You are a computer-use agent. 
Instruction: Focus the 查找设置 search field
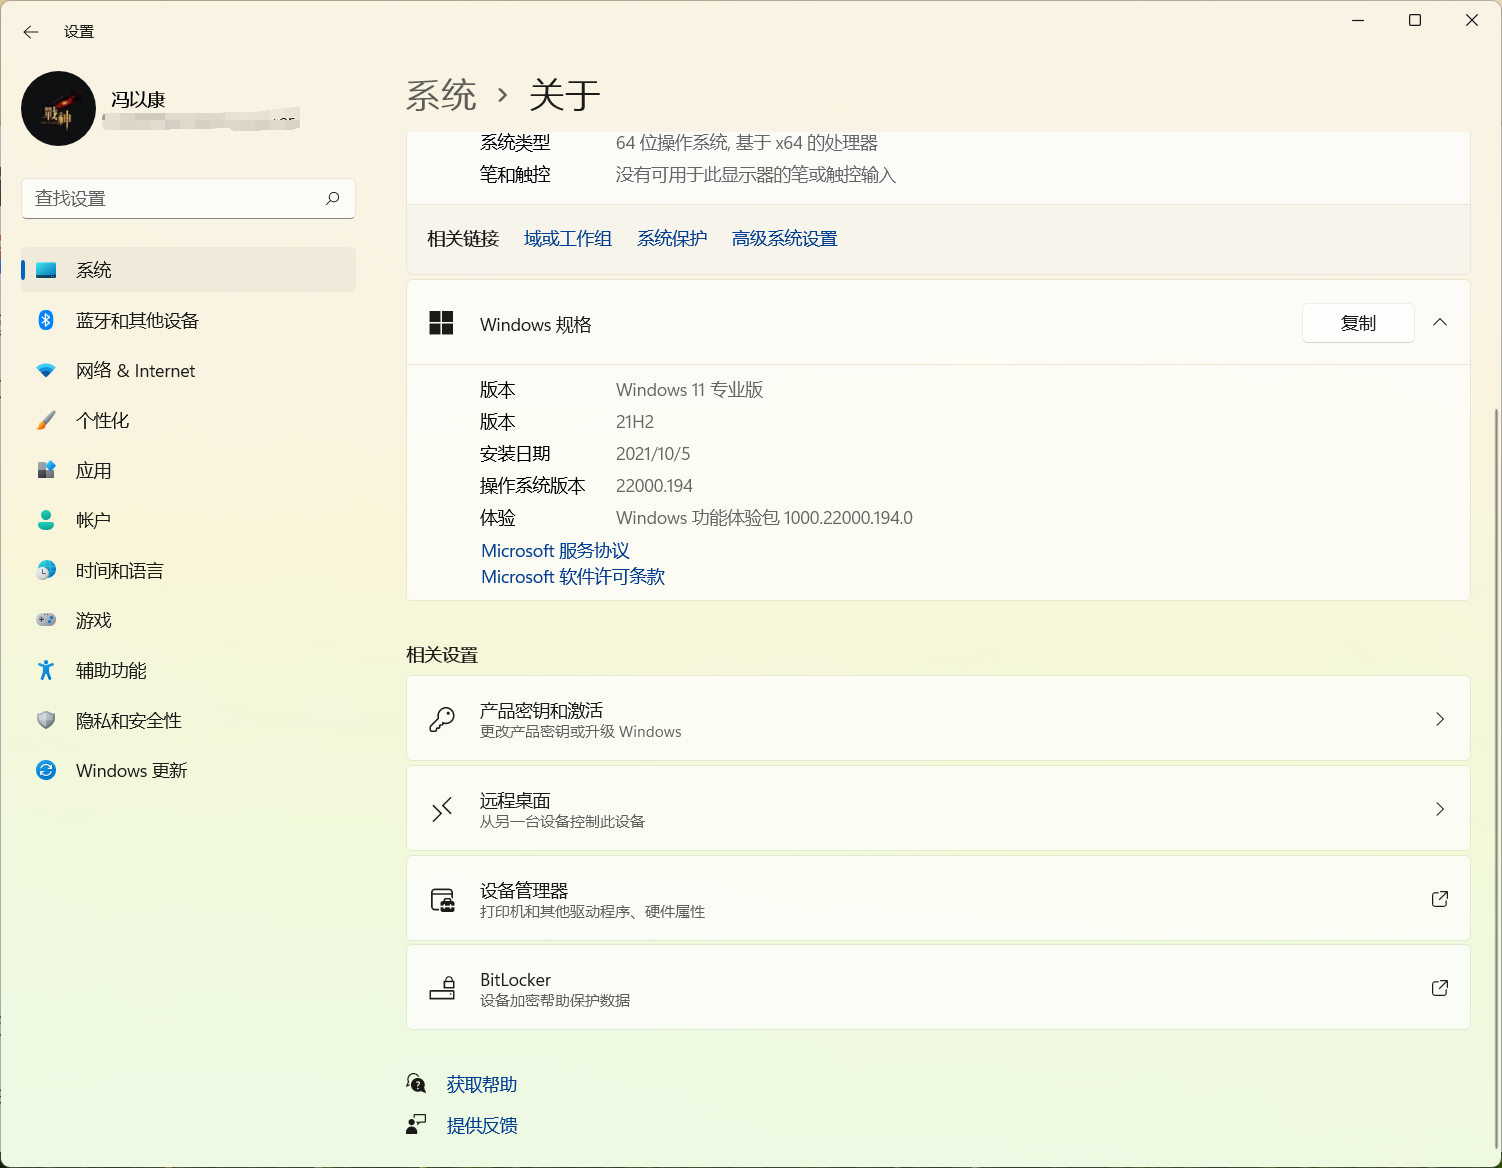(x=188, y=198)
